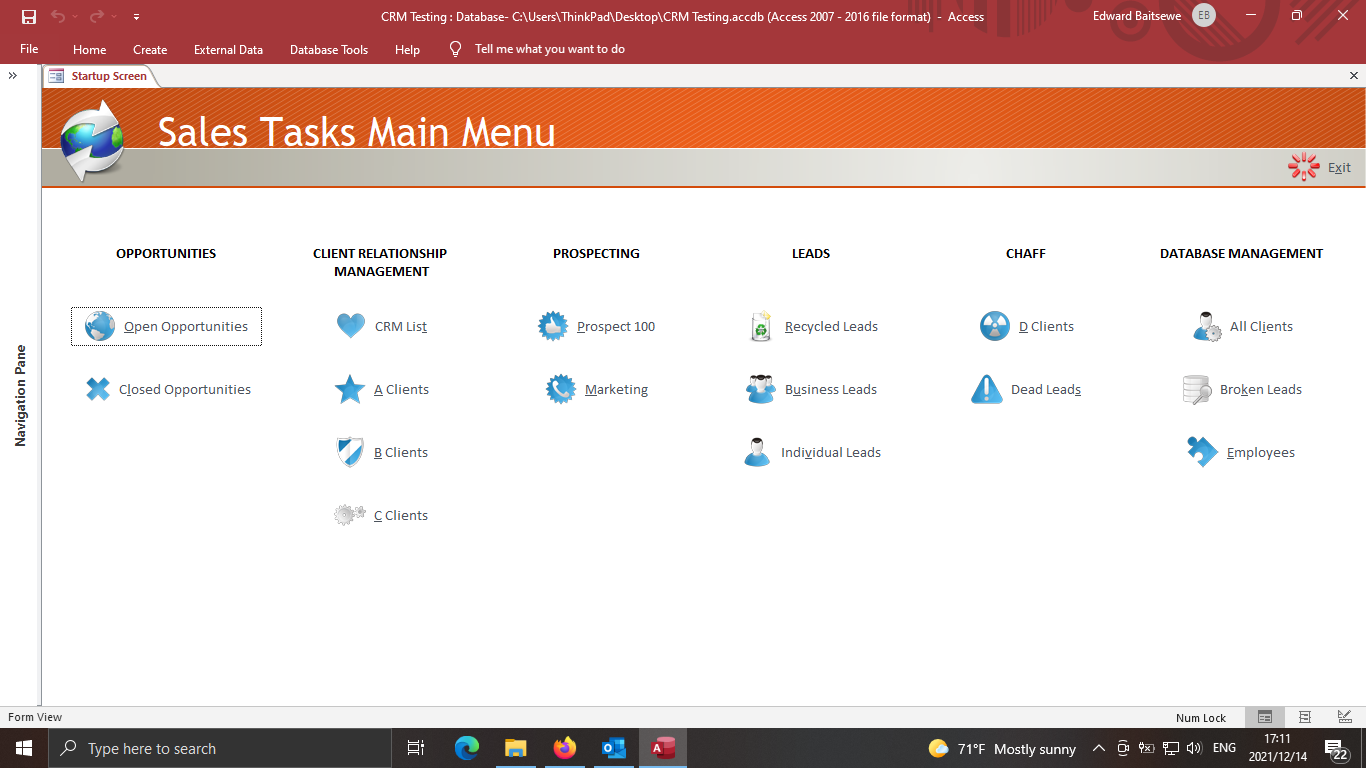
Task: Click the Tell me what you want field
Action: click(x=549, y=48)
